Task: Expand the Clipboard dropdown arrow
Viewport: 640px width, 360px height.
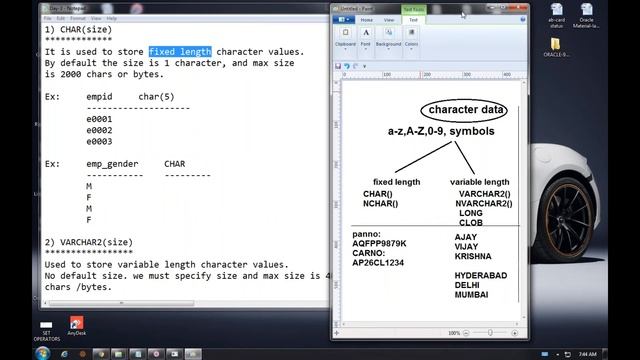Action: click(345, 49)
